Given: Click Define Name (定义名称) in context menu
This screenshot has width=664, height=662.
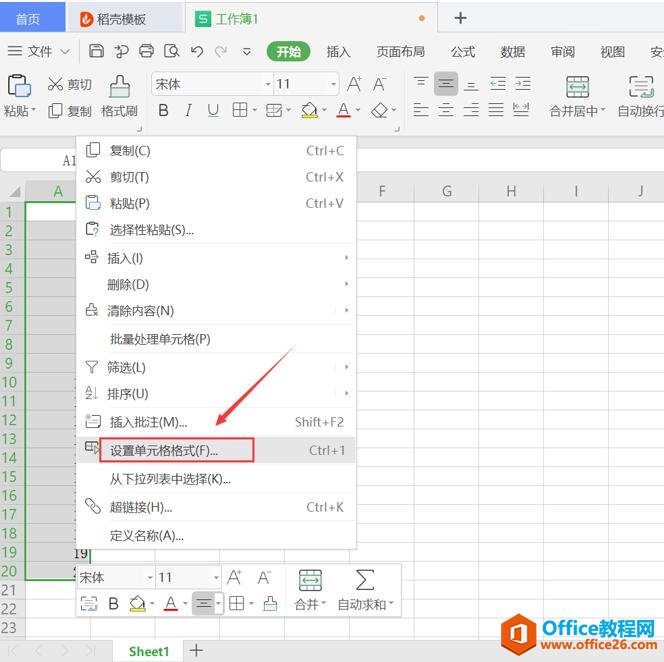Looking at the screenshot, I should click(x=146, y=535).
